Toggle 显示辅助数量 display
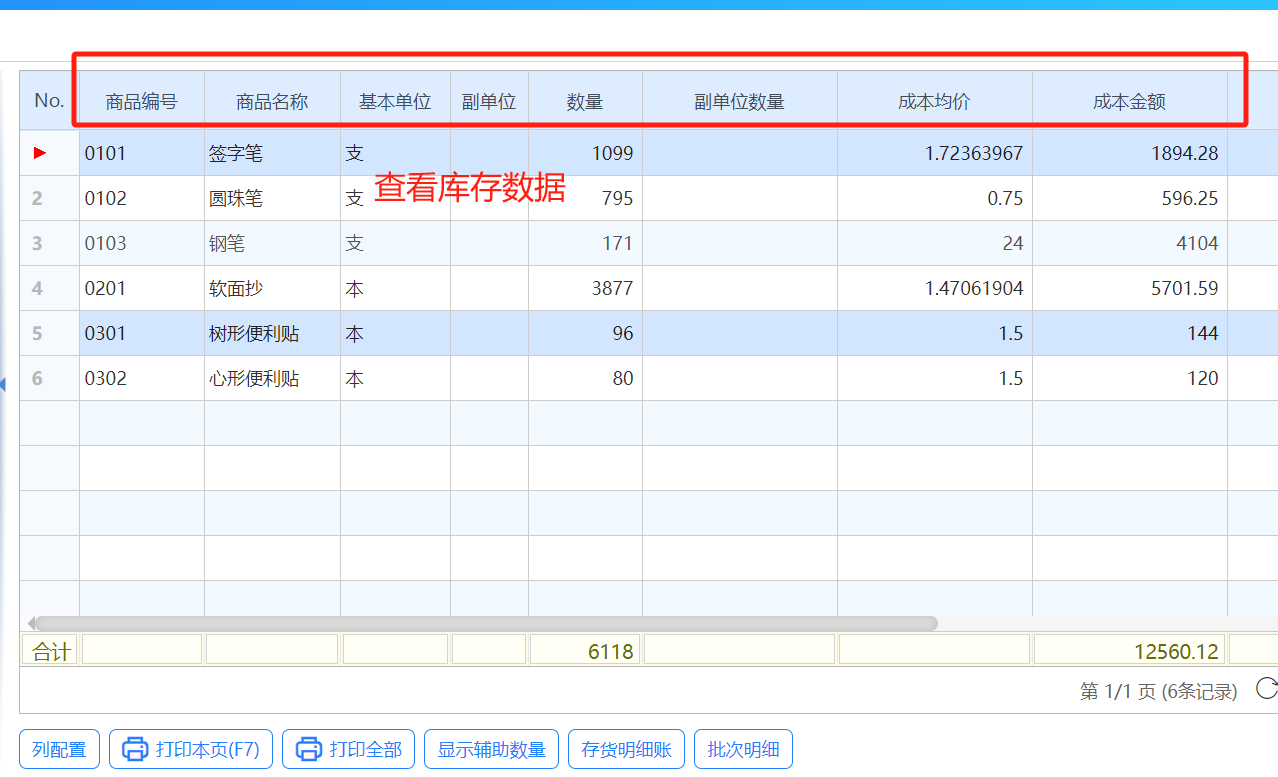This screenshot has height=777, width=1278. pos(491,749)
